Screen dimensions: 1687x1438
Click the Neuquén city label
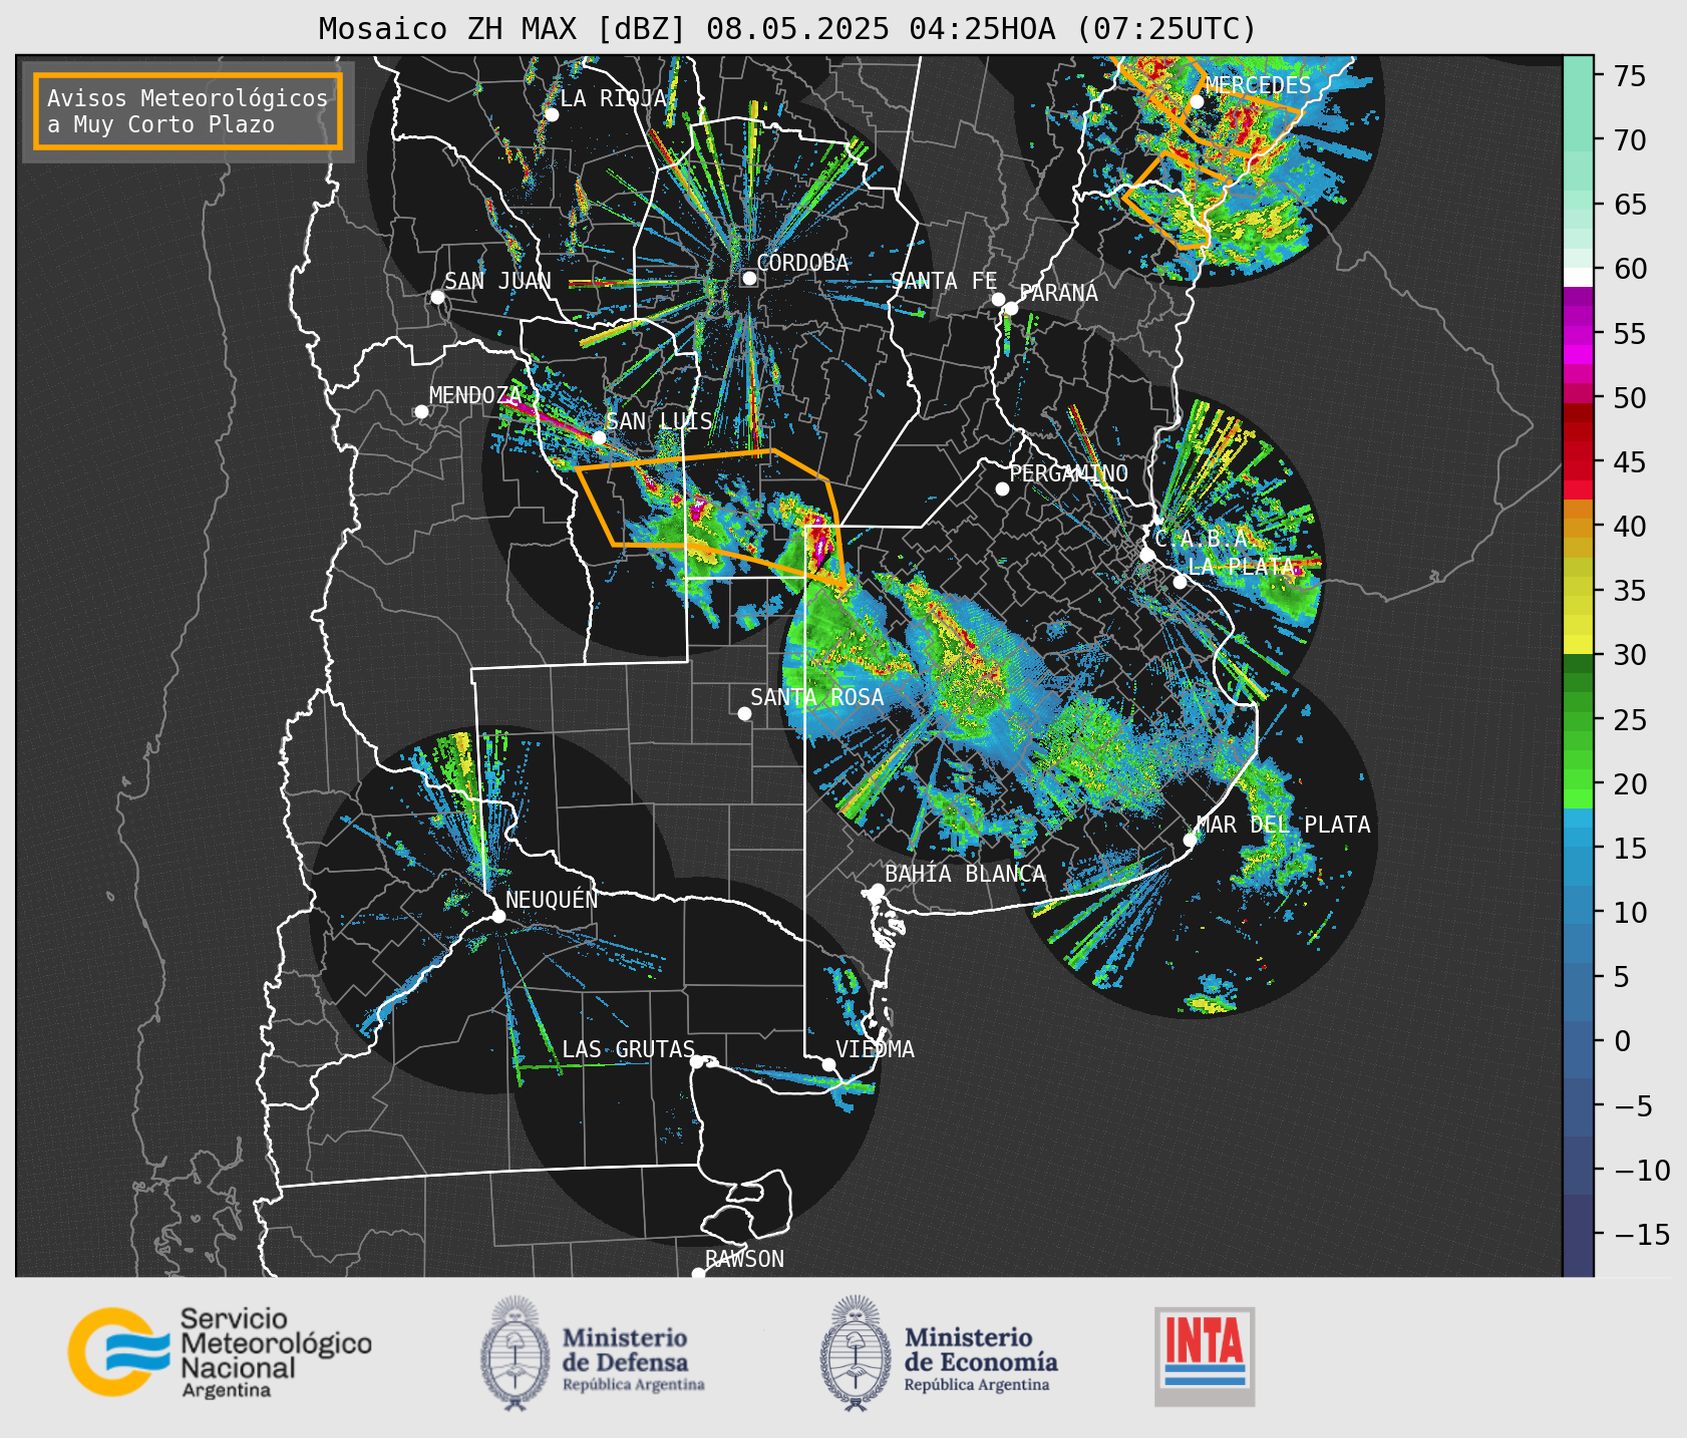[551, 899]
